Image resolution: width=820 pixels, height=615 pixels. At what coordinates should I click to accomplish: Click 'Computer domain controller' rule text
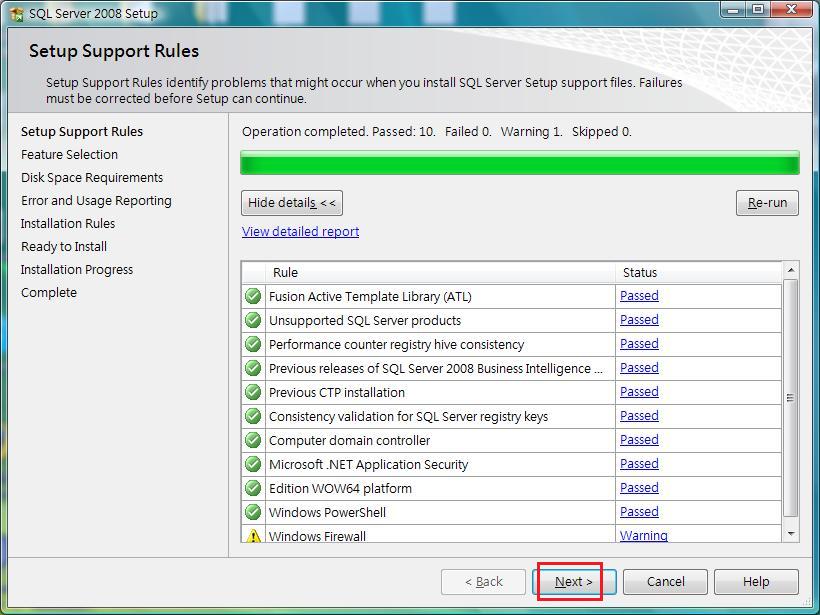349,441
